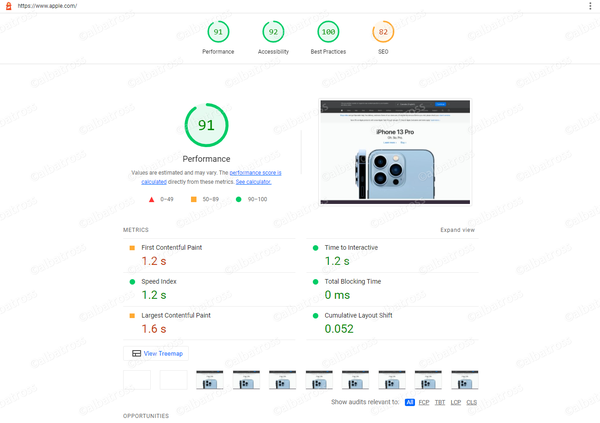The height and width of the screenshot is (423, 600).
Task: Open the See calculator link
Action: pos(253,182)
